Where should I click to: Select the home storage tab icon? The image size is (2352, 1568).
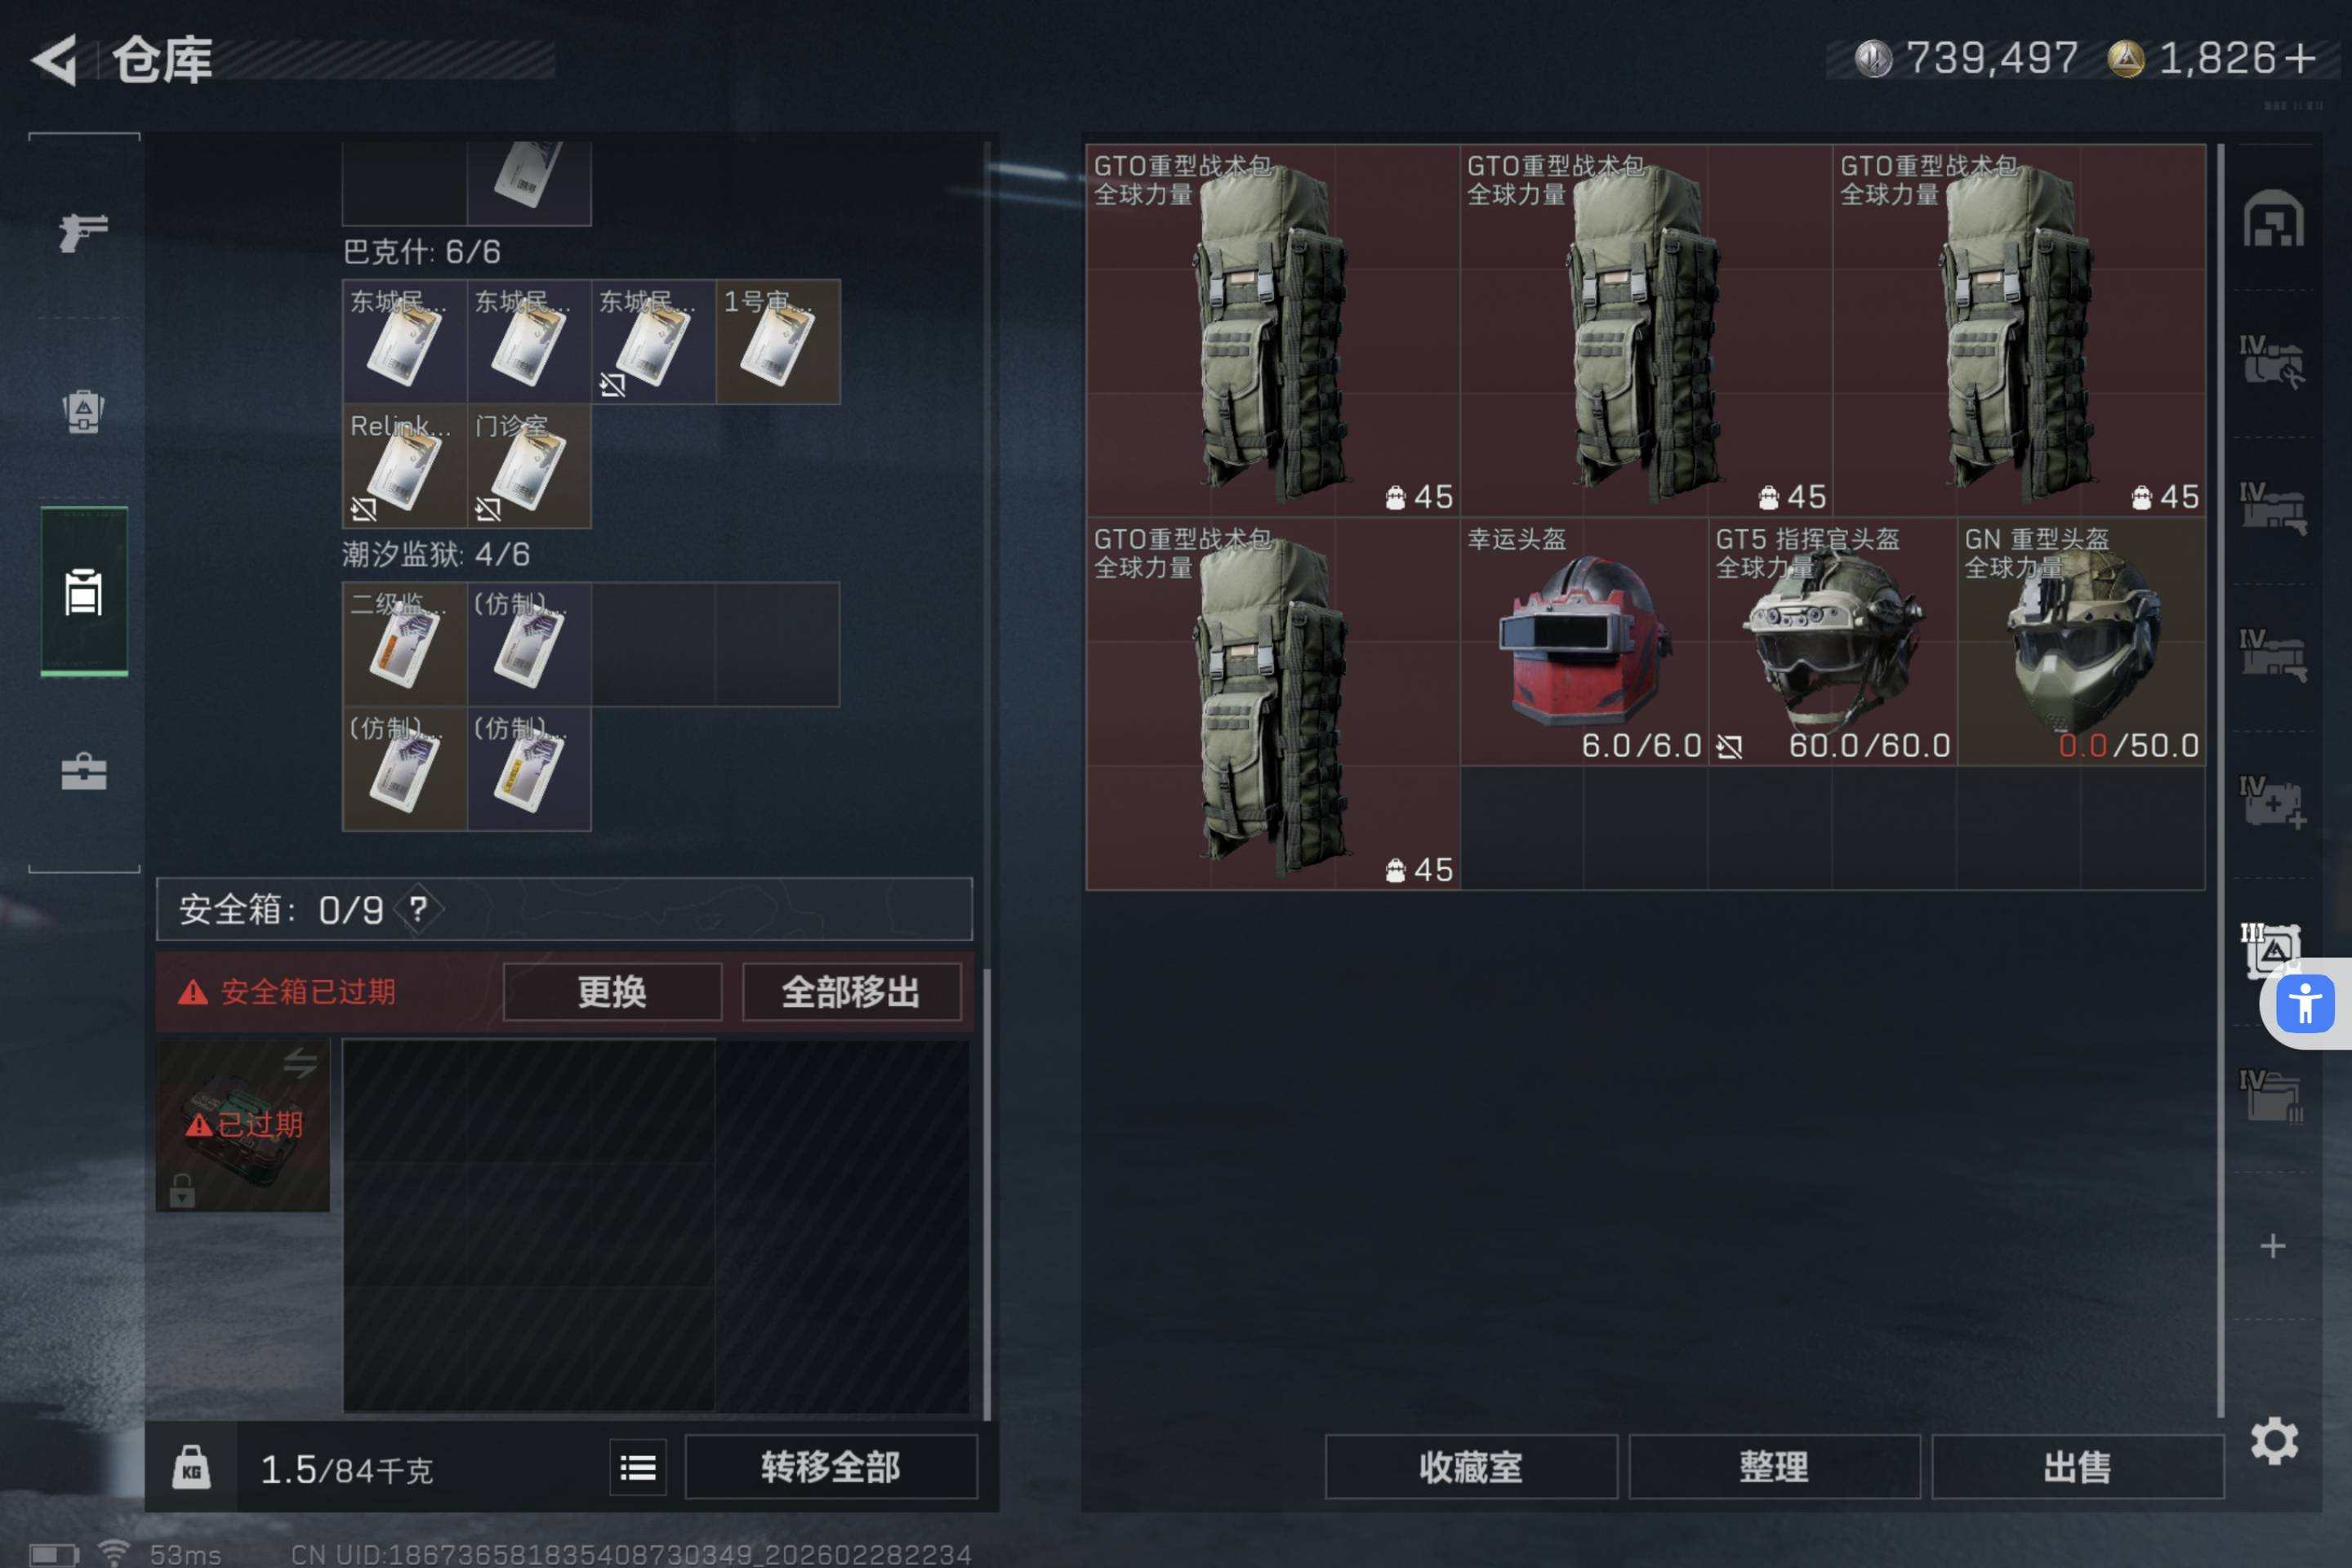click(x=2273, y=218)
